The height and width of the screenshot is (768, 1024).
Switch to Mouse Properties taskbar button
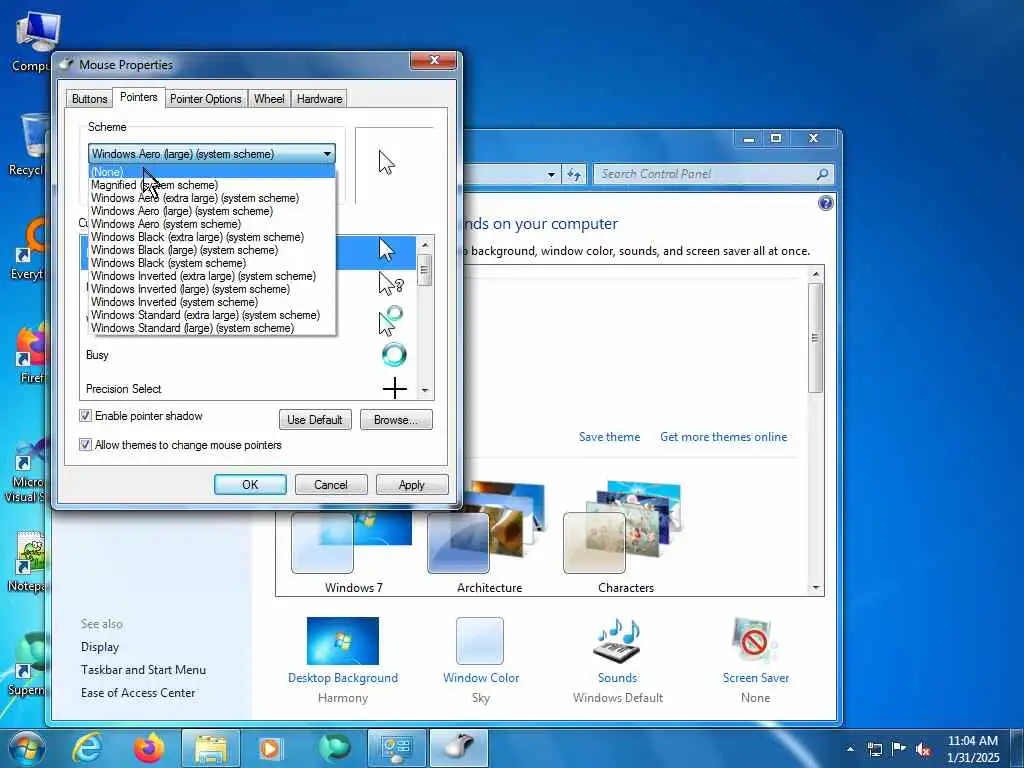point(458,748)
